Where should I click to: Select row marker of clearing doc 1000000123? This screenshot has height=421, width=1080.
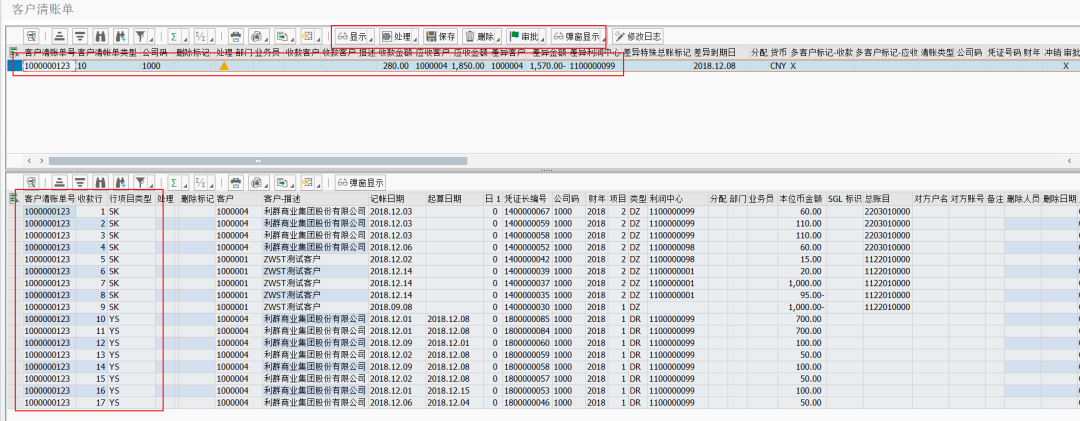(x=13, y=66)
